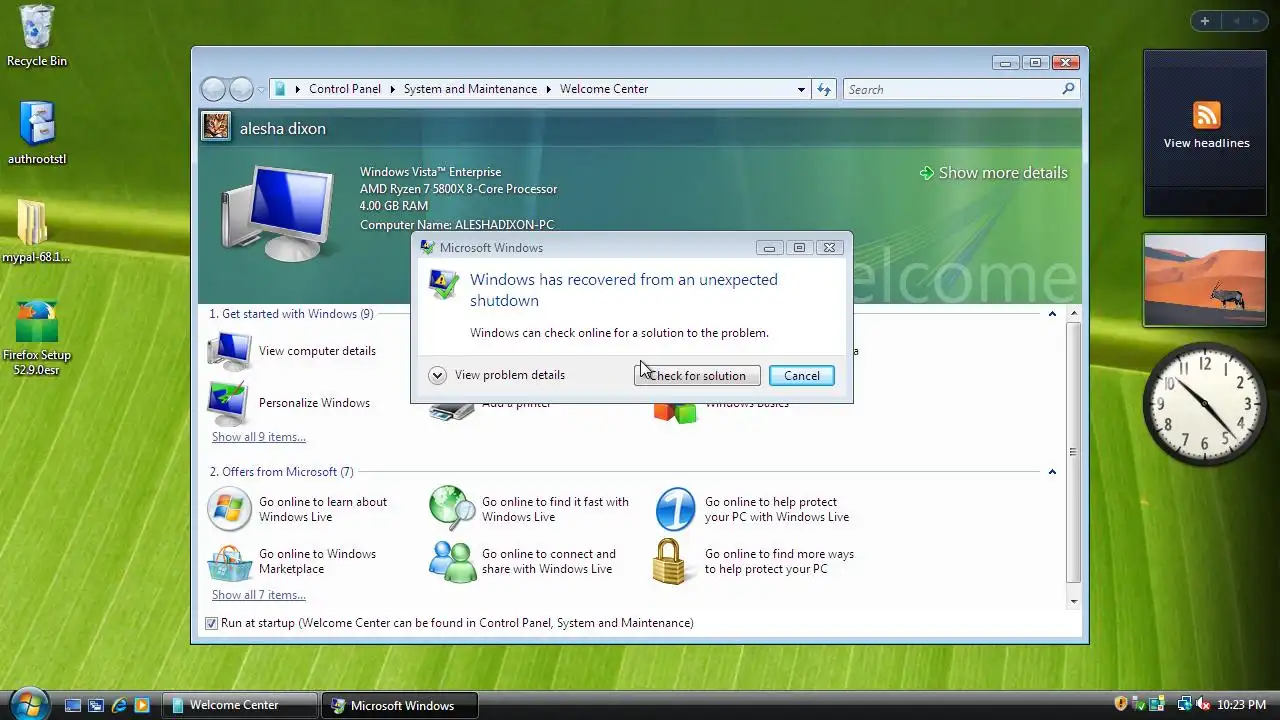Click the search magnifier icon in search box
This screenshot has height=720, width=1280.
[x=1068, y=89]
